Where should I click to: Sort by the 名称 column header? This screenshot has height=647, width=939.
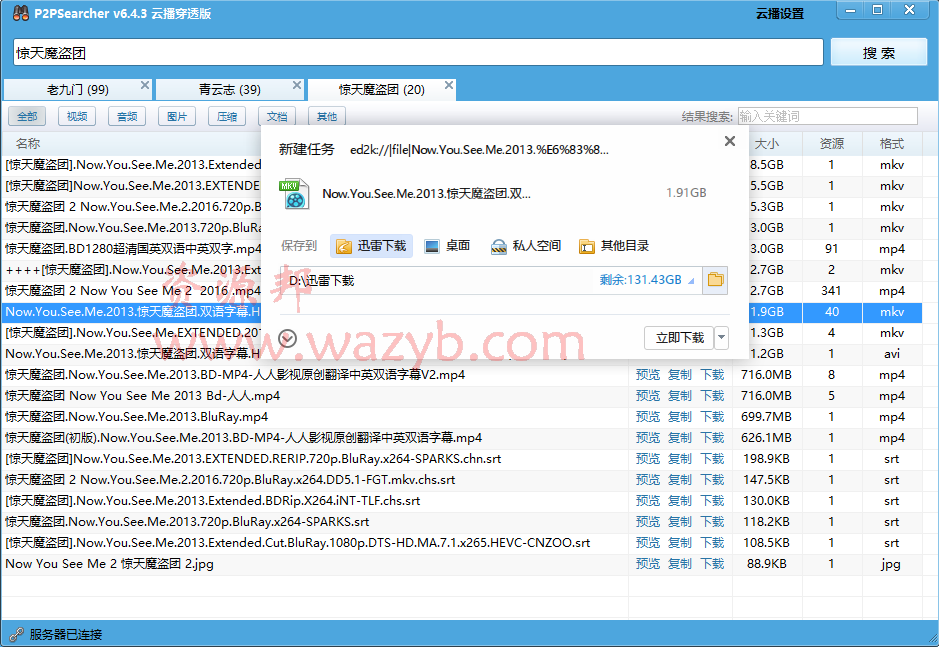click(x=28, y=144)
